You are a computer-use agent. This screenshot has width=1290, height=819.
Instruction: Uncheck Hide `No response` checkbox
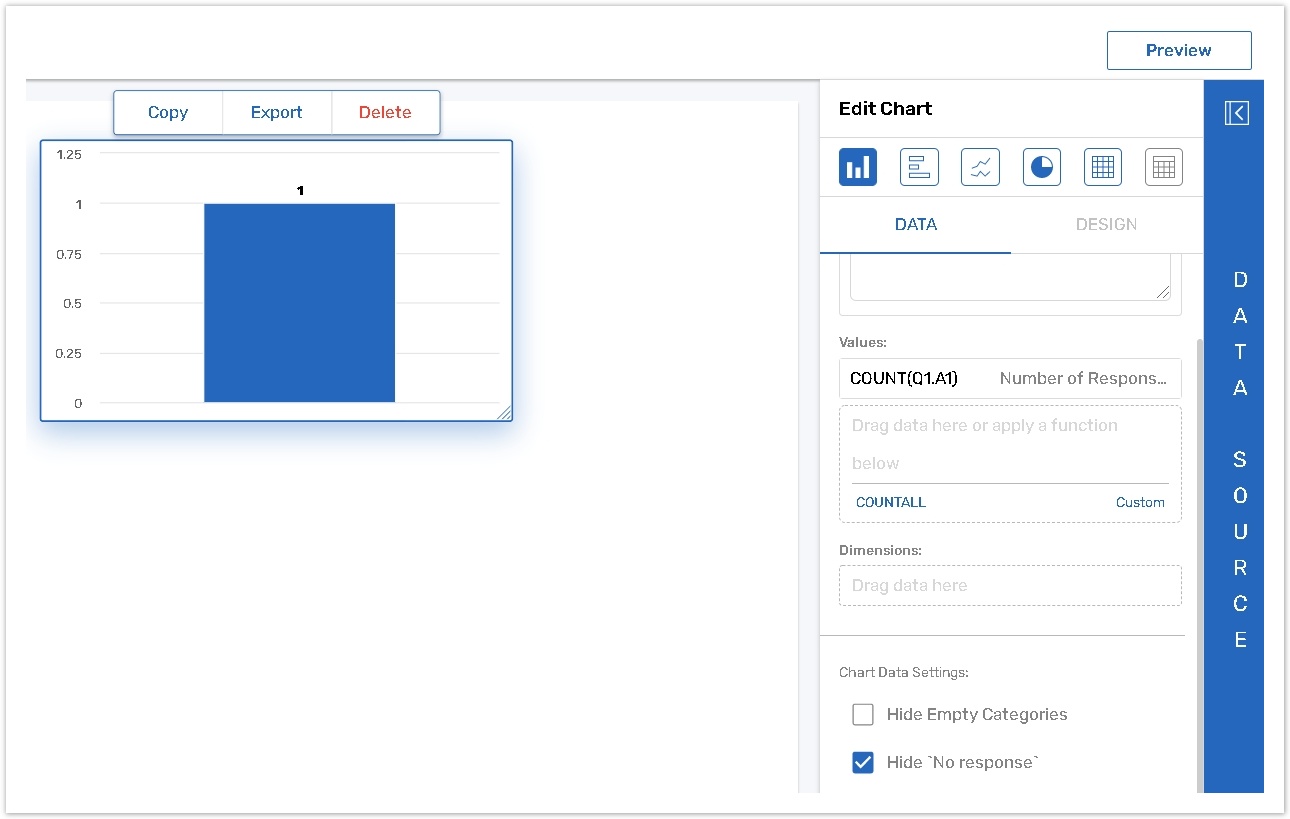[863, 762]
